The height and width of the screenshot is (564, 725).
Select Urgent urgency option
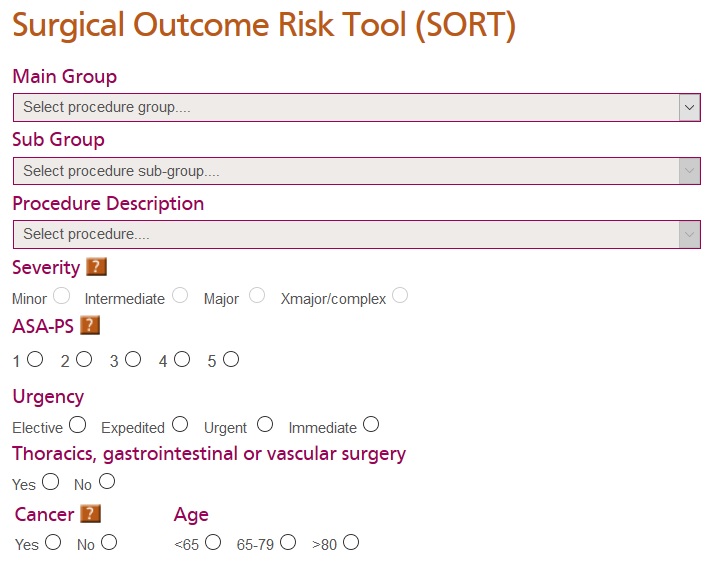(x=265, y=424)
